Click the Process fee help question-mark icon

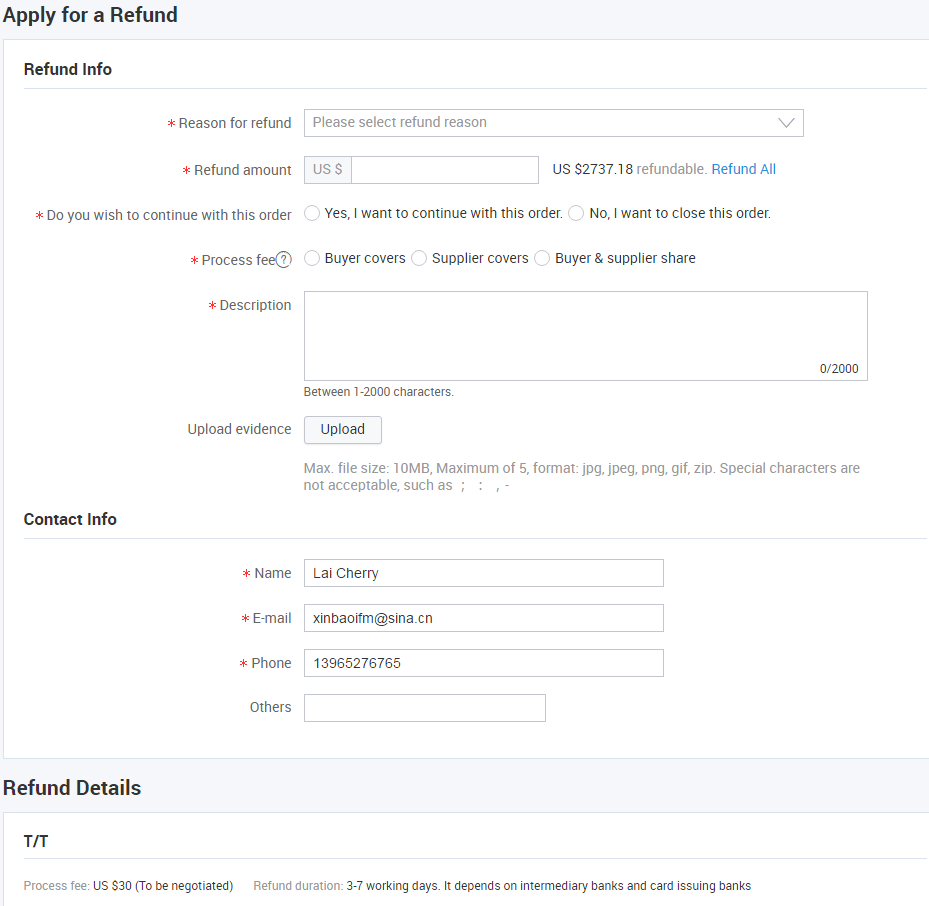click(284, 260)
